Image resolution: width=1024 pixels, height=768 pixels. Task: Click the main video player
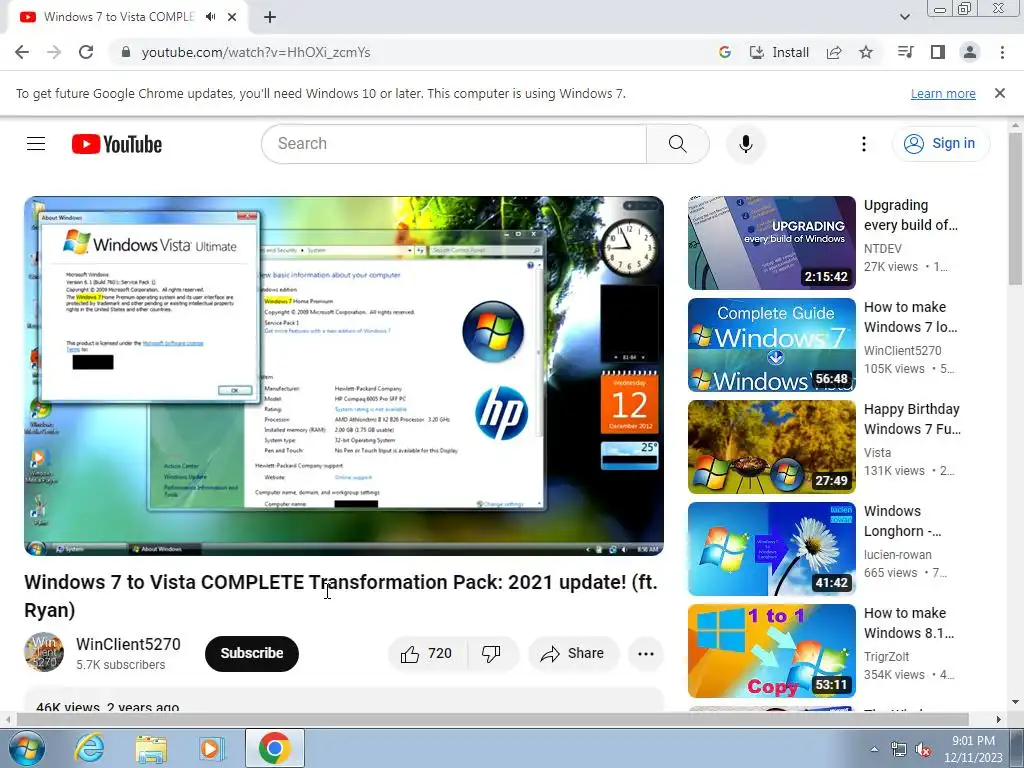pyautogui.click(x=344, y=376)
